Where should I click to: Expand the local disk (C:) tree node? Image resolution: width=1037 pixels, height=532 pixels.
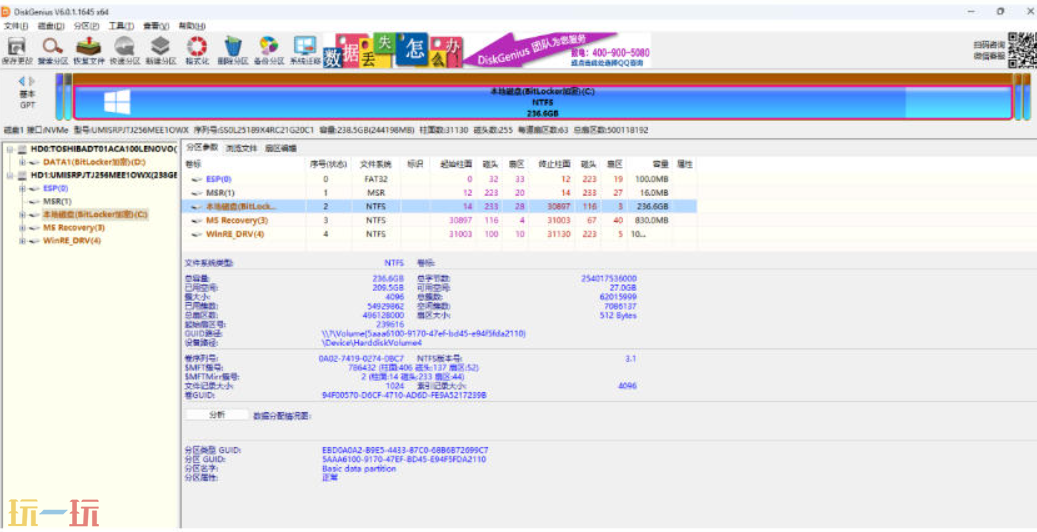tap(22, 214)
